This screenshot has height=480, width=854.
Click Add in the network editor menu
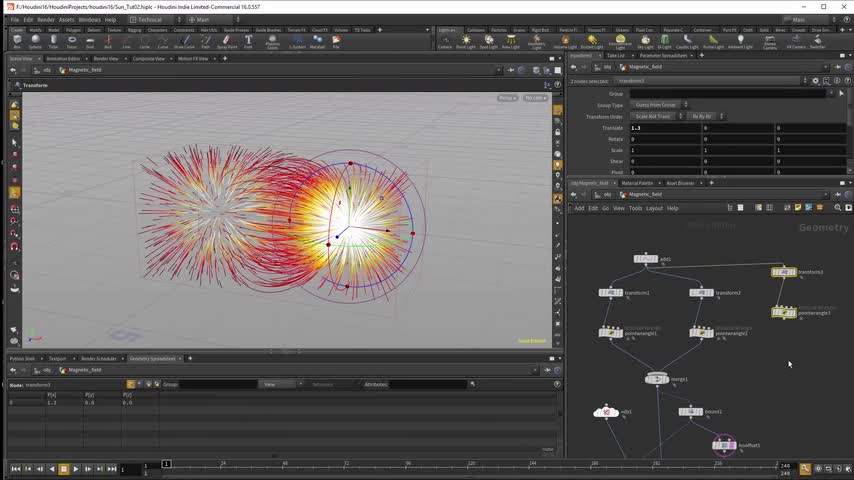(579, 208)
